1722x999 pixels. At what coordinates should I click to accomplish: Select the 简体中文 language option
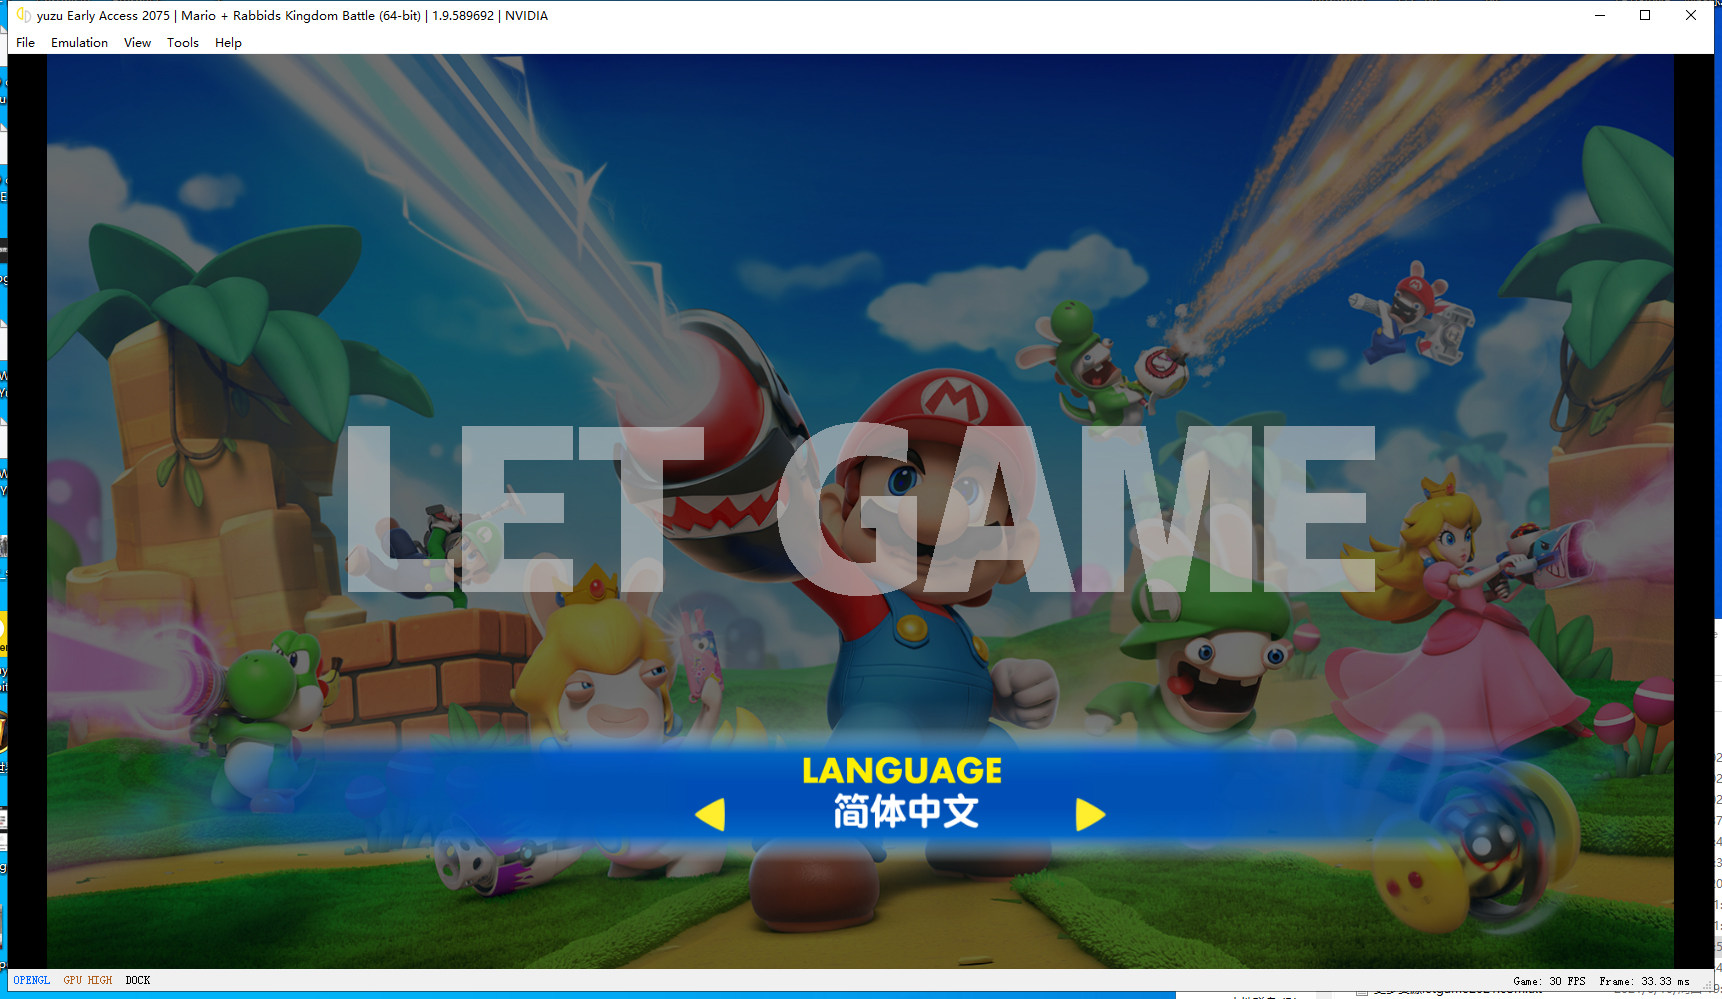(905, 812)
